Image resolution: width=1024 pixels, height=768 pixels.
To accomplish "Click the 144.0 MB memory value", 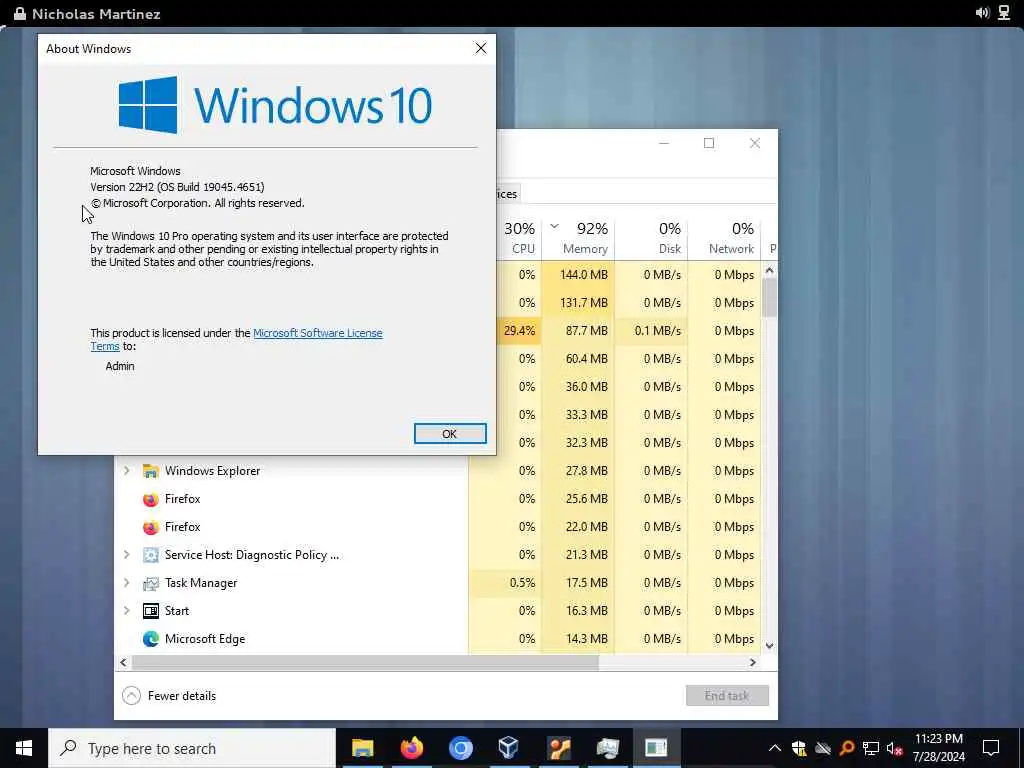I will point(583,275).
